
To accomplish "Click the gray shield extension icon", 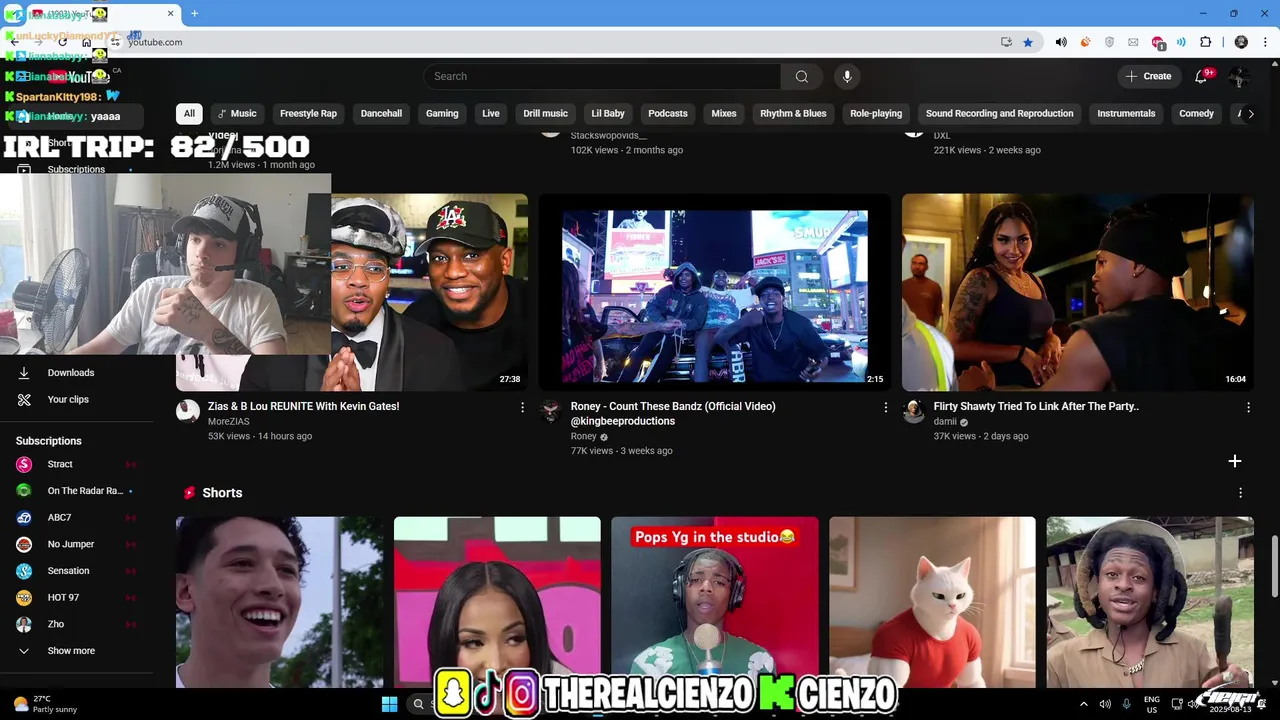I will (1109, 42).
